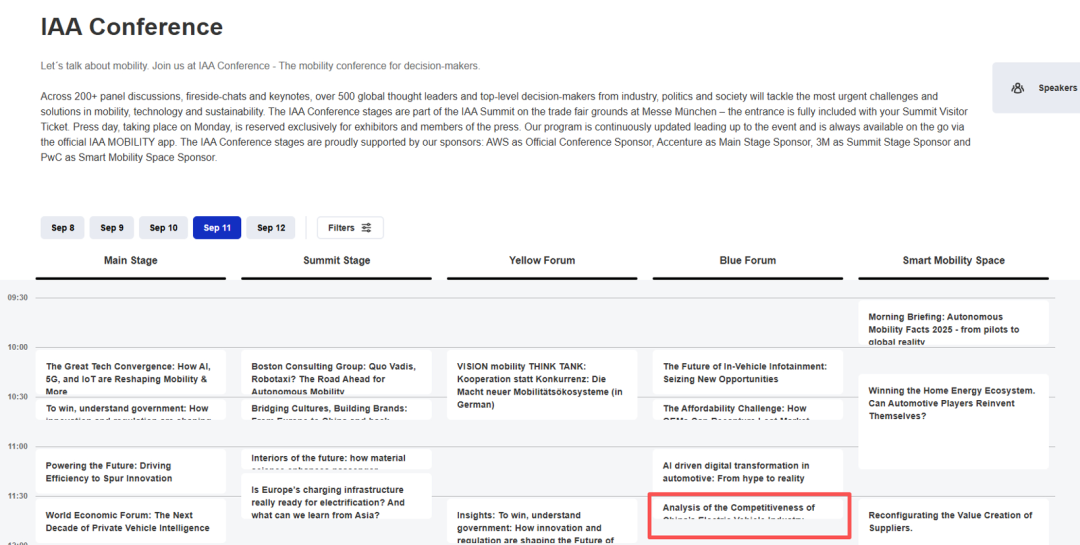
Task: Click the 11:30 time label
Action: pos(18,496)
